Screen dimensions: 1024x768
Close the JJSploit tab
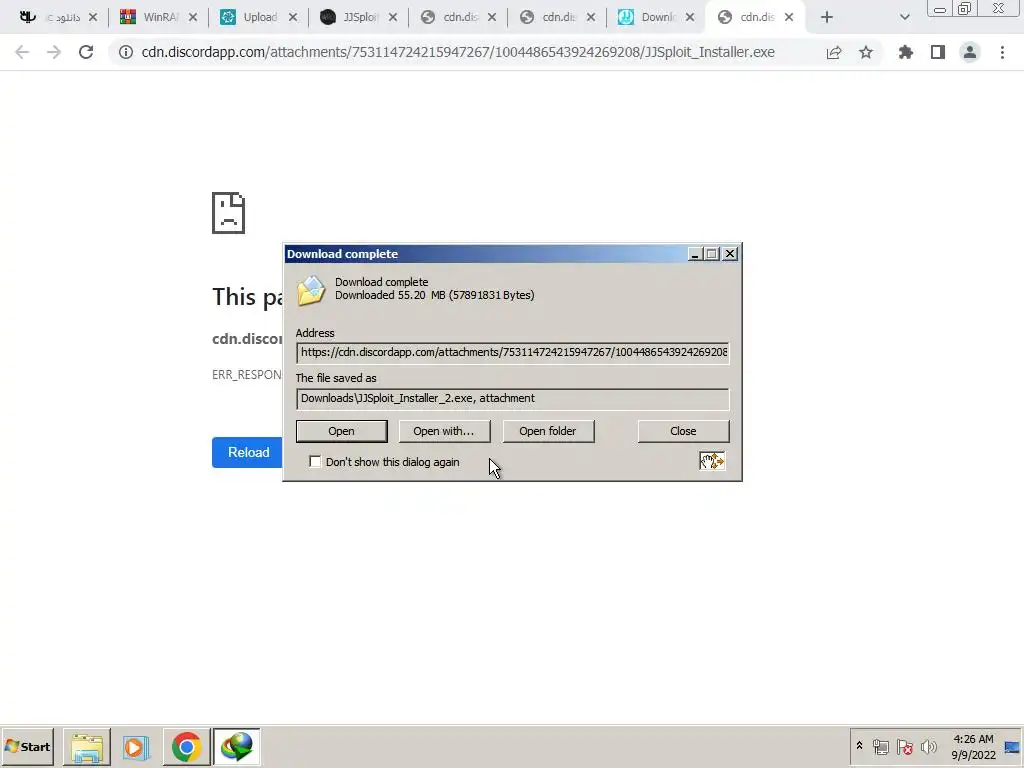(392, 18)
